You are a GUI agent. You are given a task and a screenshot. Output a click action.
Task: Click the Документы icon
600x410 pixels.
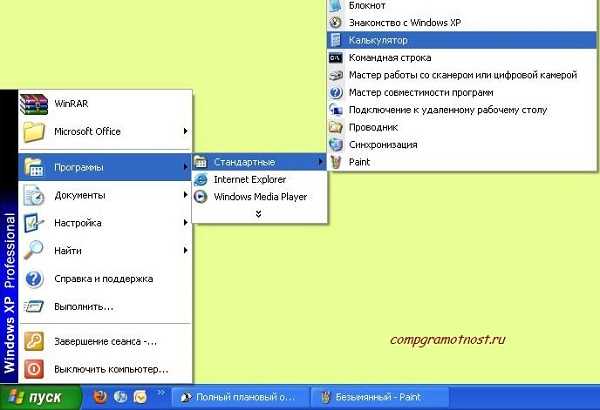click(34, 195)
